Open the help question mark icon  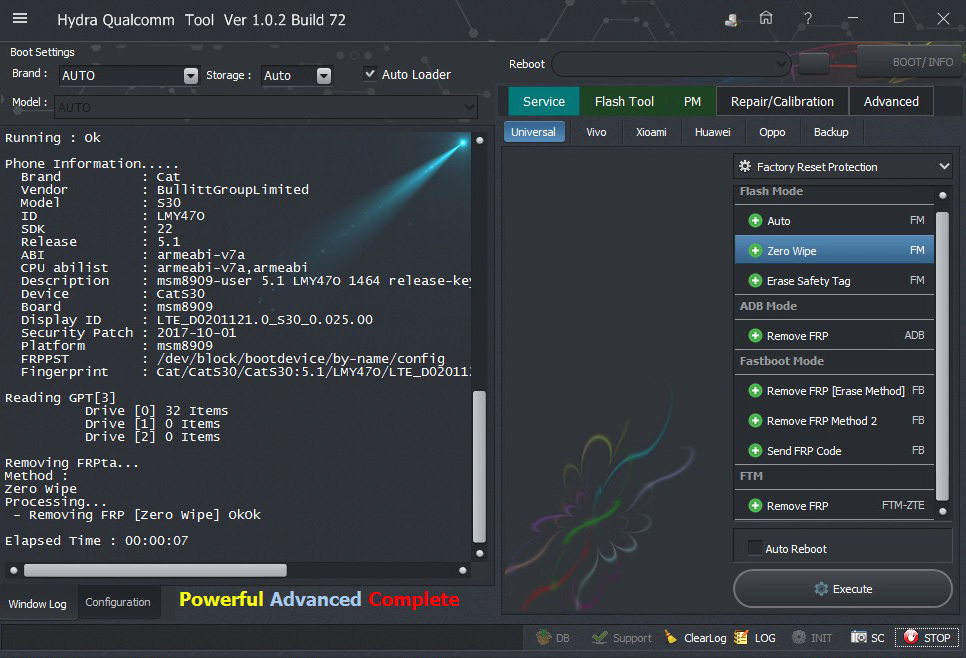point(808,18)
